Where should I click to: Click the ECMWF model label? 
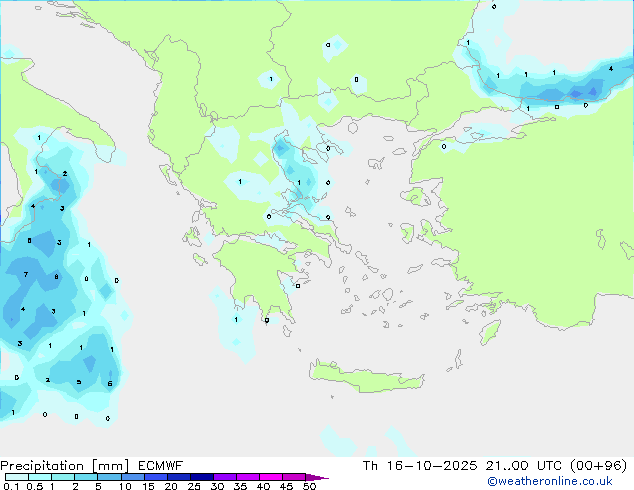[x=161, y=466]
